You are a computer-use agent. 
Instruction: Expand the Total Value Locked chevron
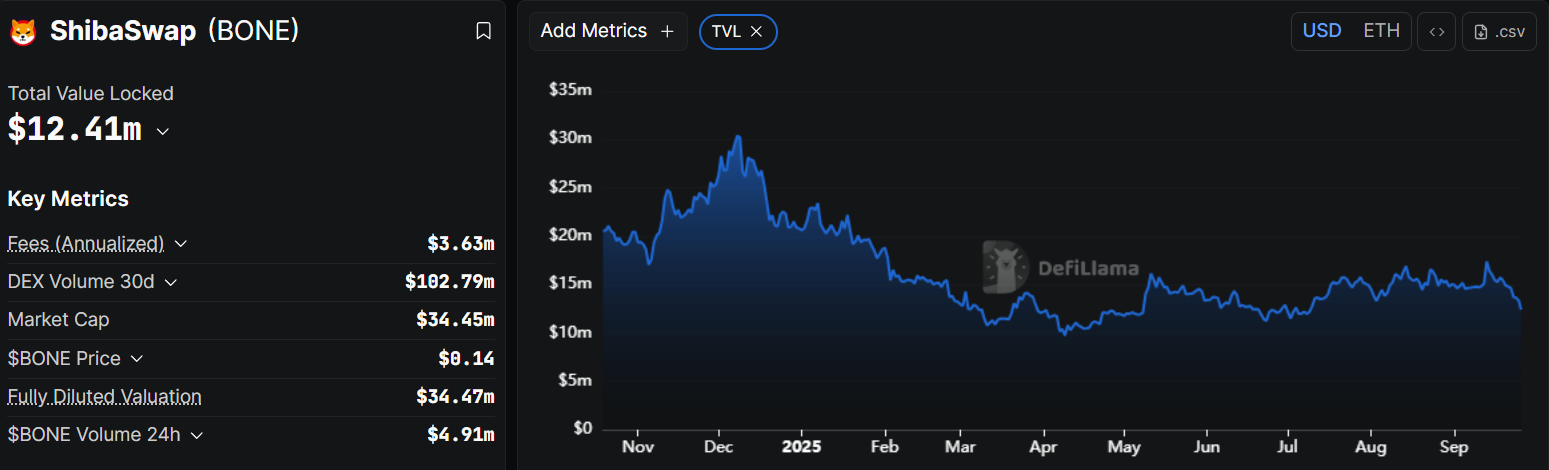(x=163, y=131)
